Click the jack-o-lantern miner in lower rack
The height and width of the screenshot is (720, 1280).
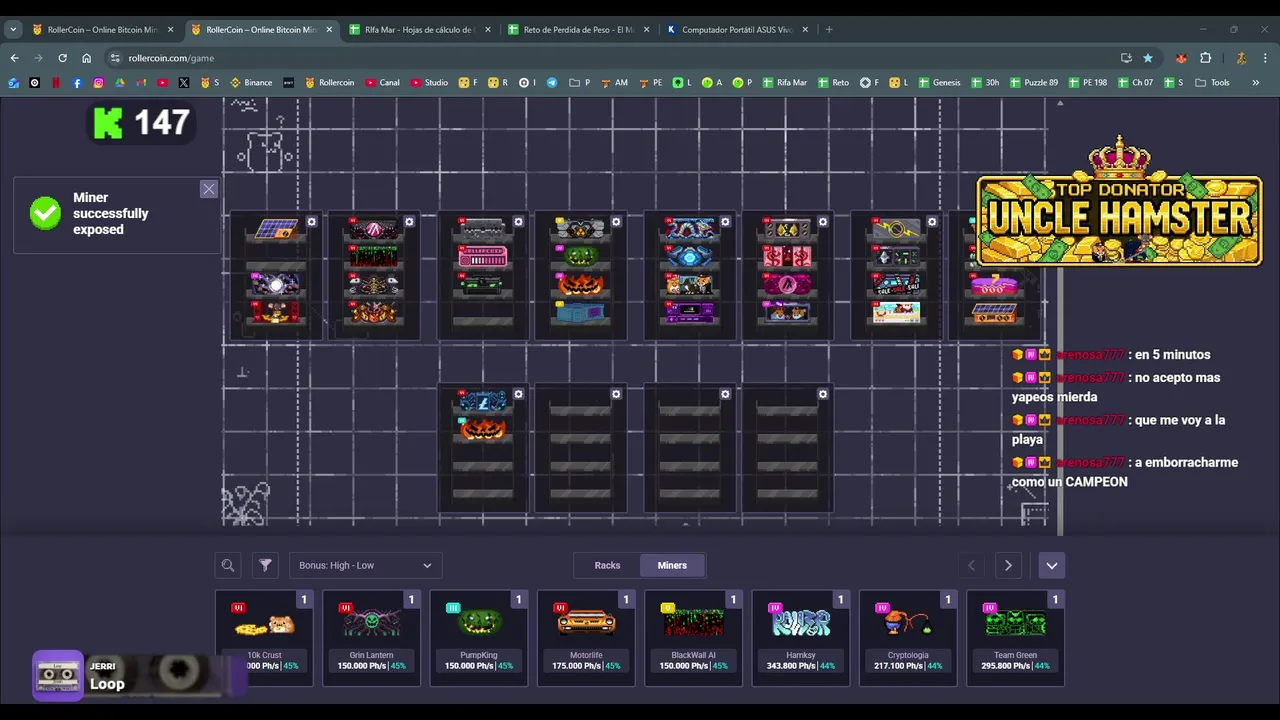(x=482, y=430)
